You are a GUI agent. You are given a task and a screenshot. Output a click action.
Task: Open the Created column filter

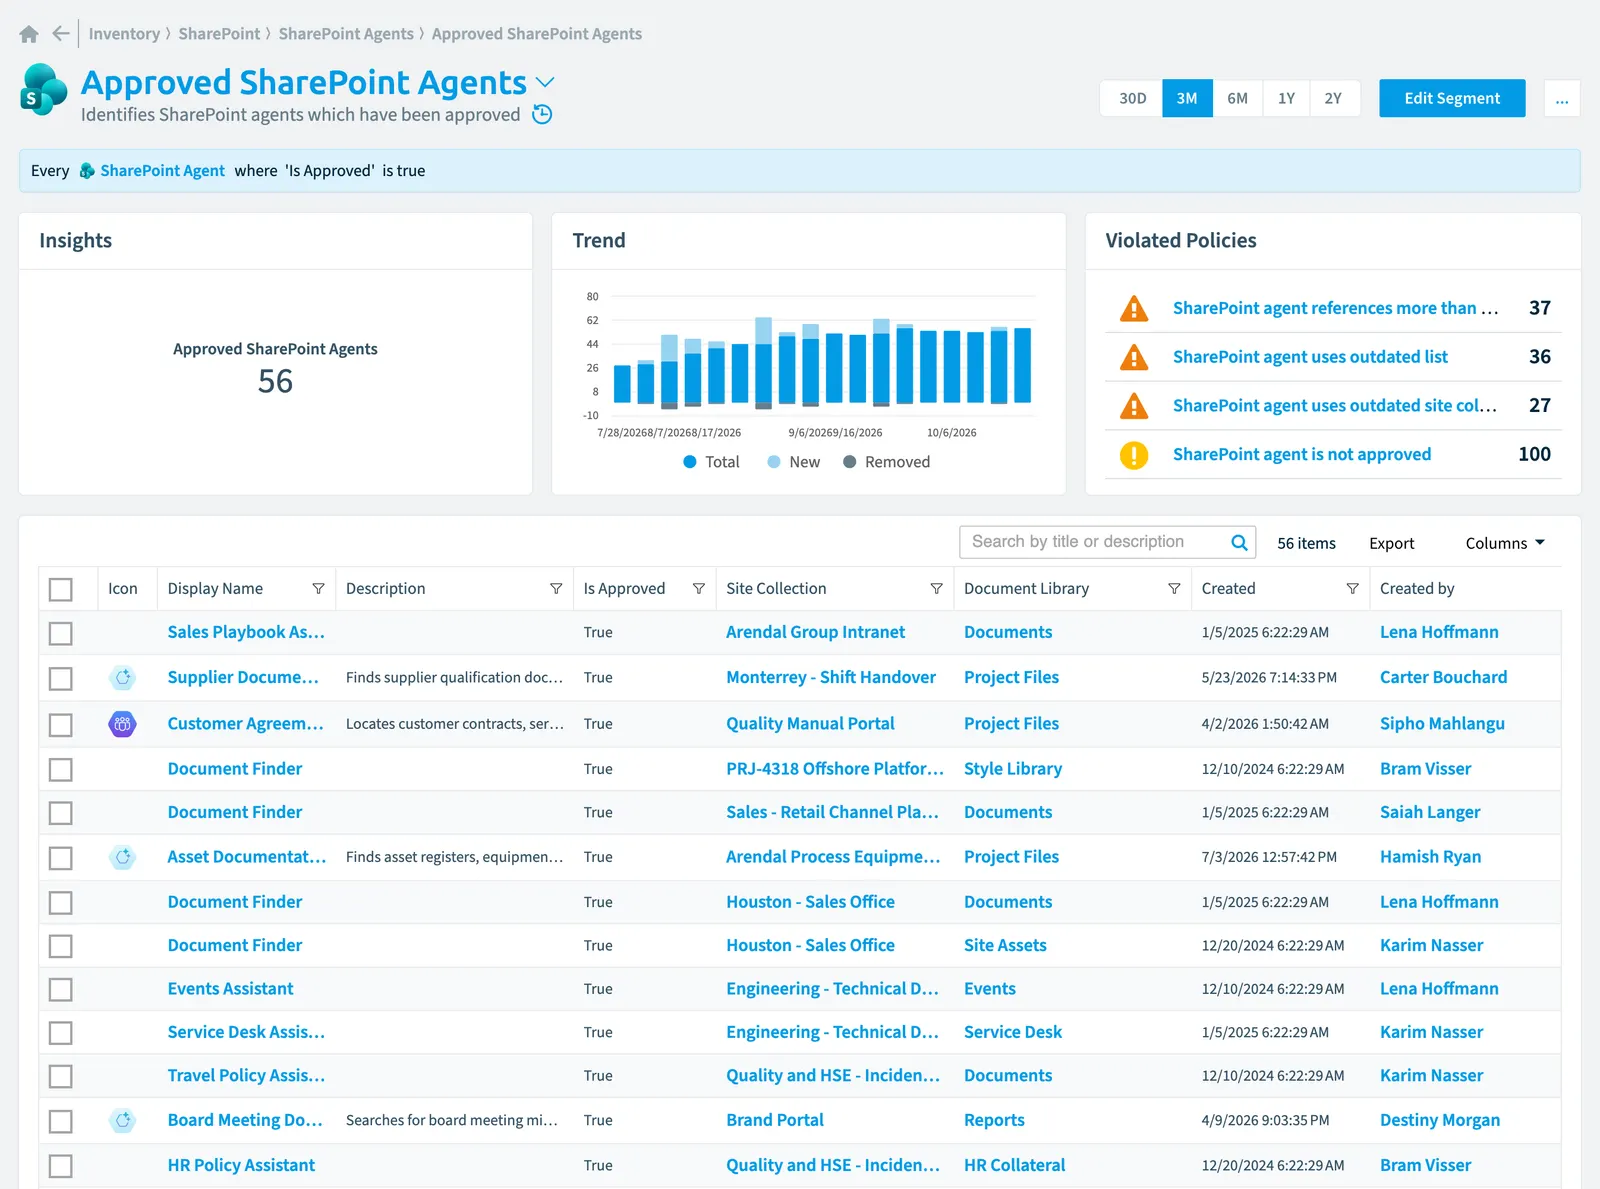point(1352,589)
